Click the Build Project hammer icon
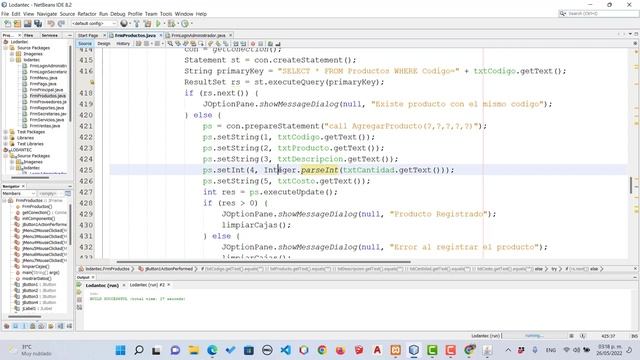Viewport: 640px width, 360px height. click(x=137, y=24)
